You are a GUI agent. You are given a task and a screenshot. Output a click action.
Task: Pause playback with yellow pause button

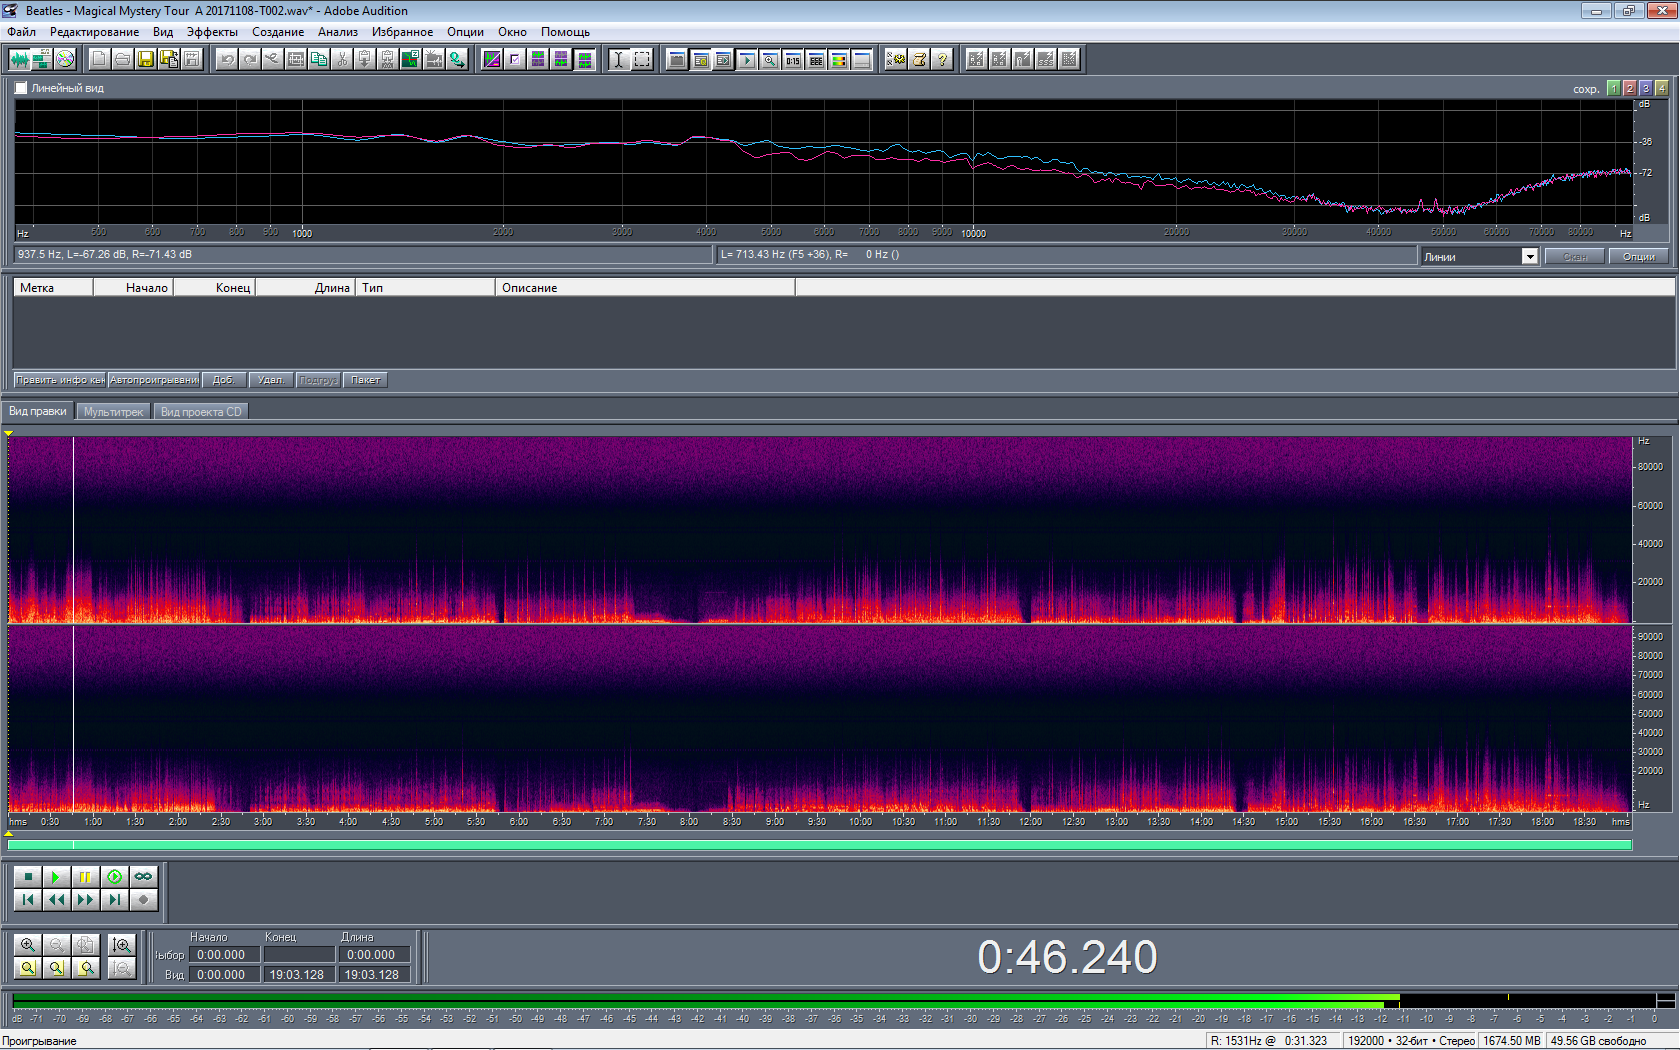click(86, 877)
